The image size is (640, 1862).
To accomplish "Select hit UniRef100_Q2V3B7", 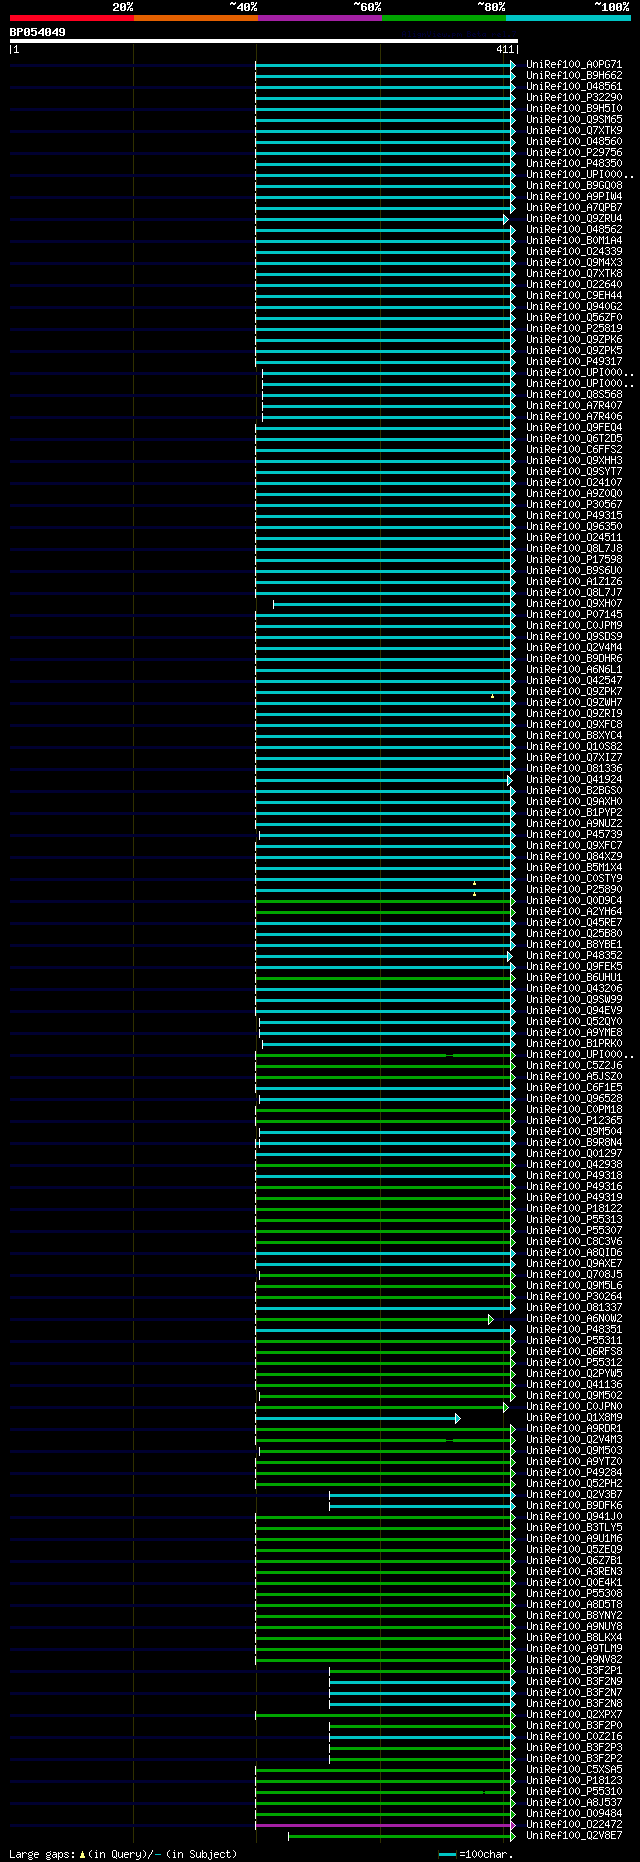I will click(x=574, y=1495).
